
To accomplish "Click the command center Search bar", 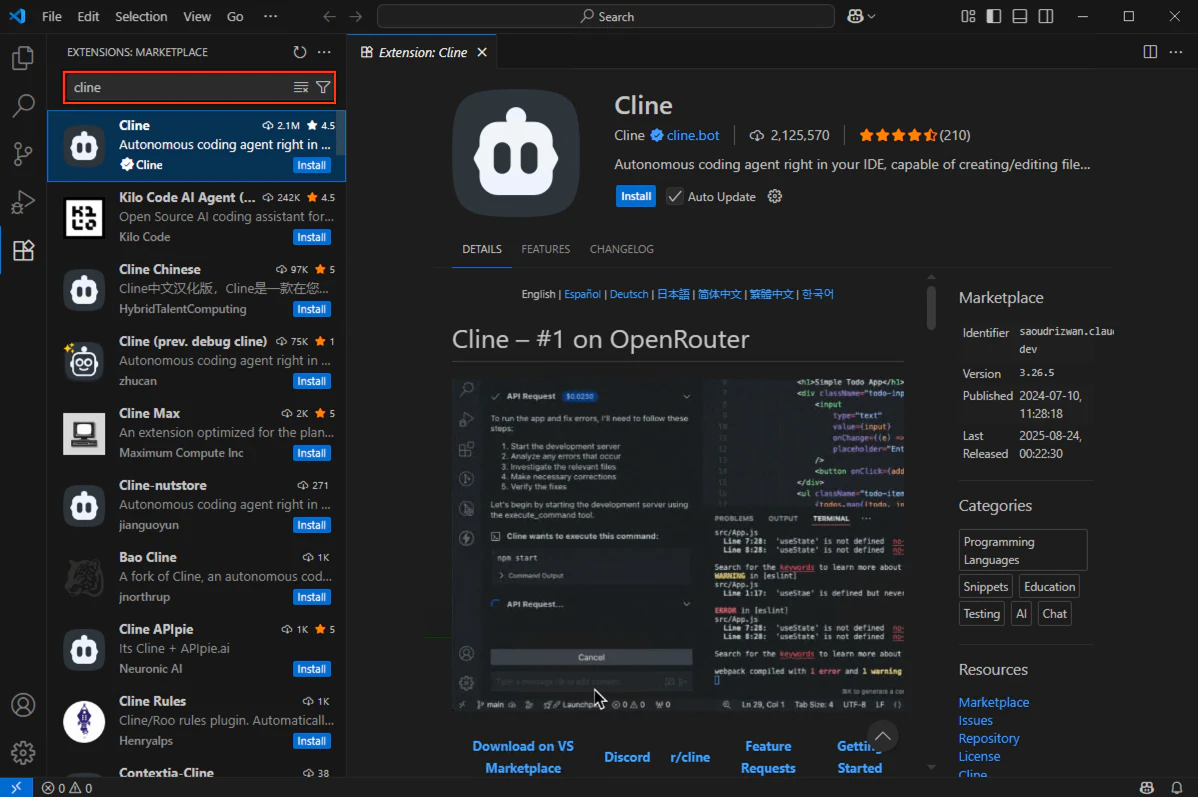I will [606, 16].
